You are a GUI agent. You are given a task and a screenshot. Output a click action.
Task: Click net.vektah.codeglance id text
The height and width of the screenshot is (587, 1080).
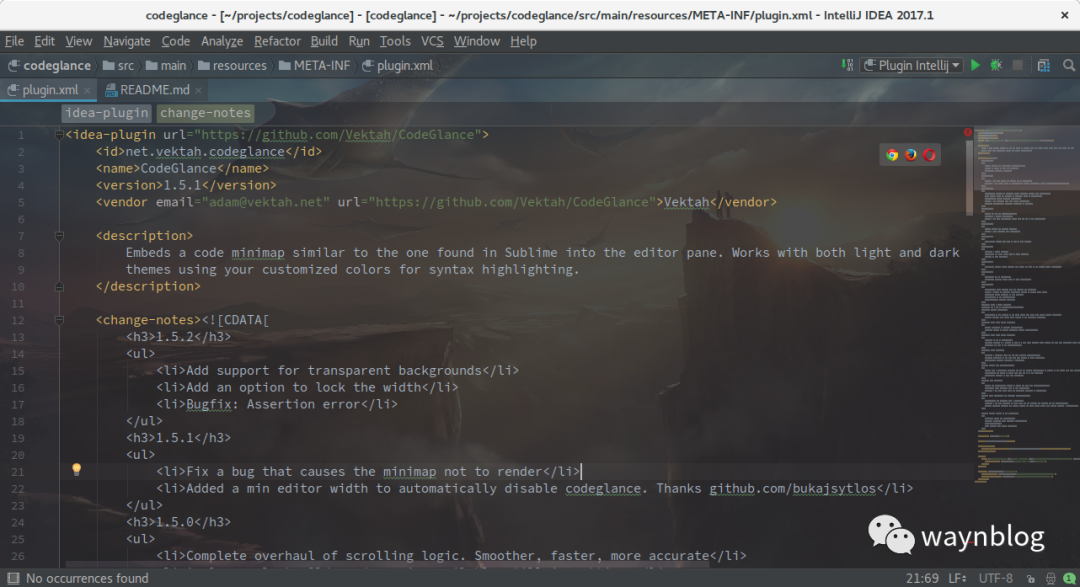coord(205,152)
